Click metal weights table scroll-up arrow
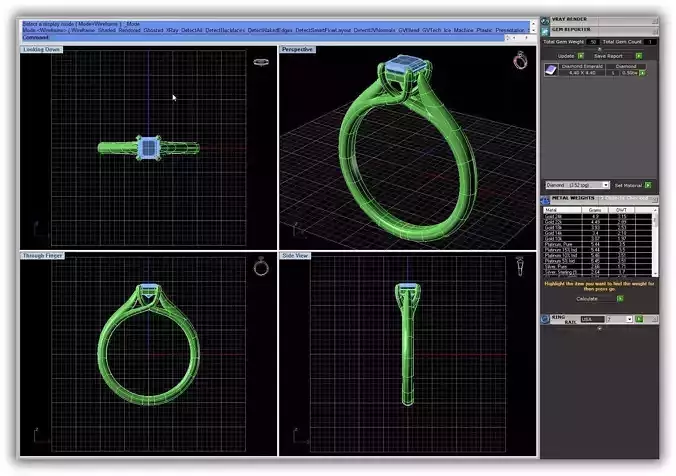The image size is (676, 476). 655,210
